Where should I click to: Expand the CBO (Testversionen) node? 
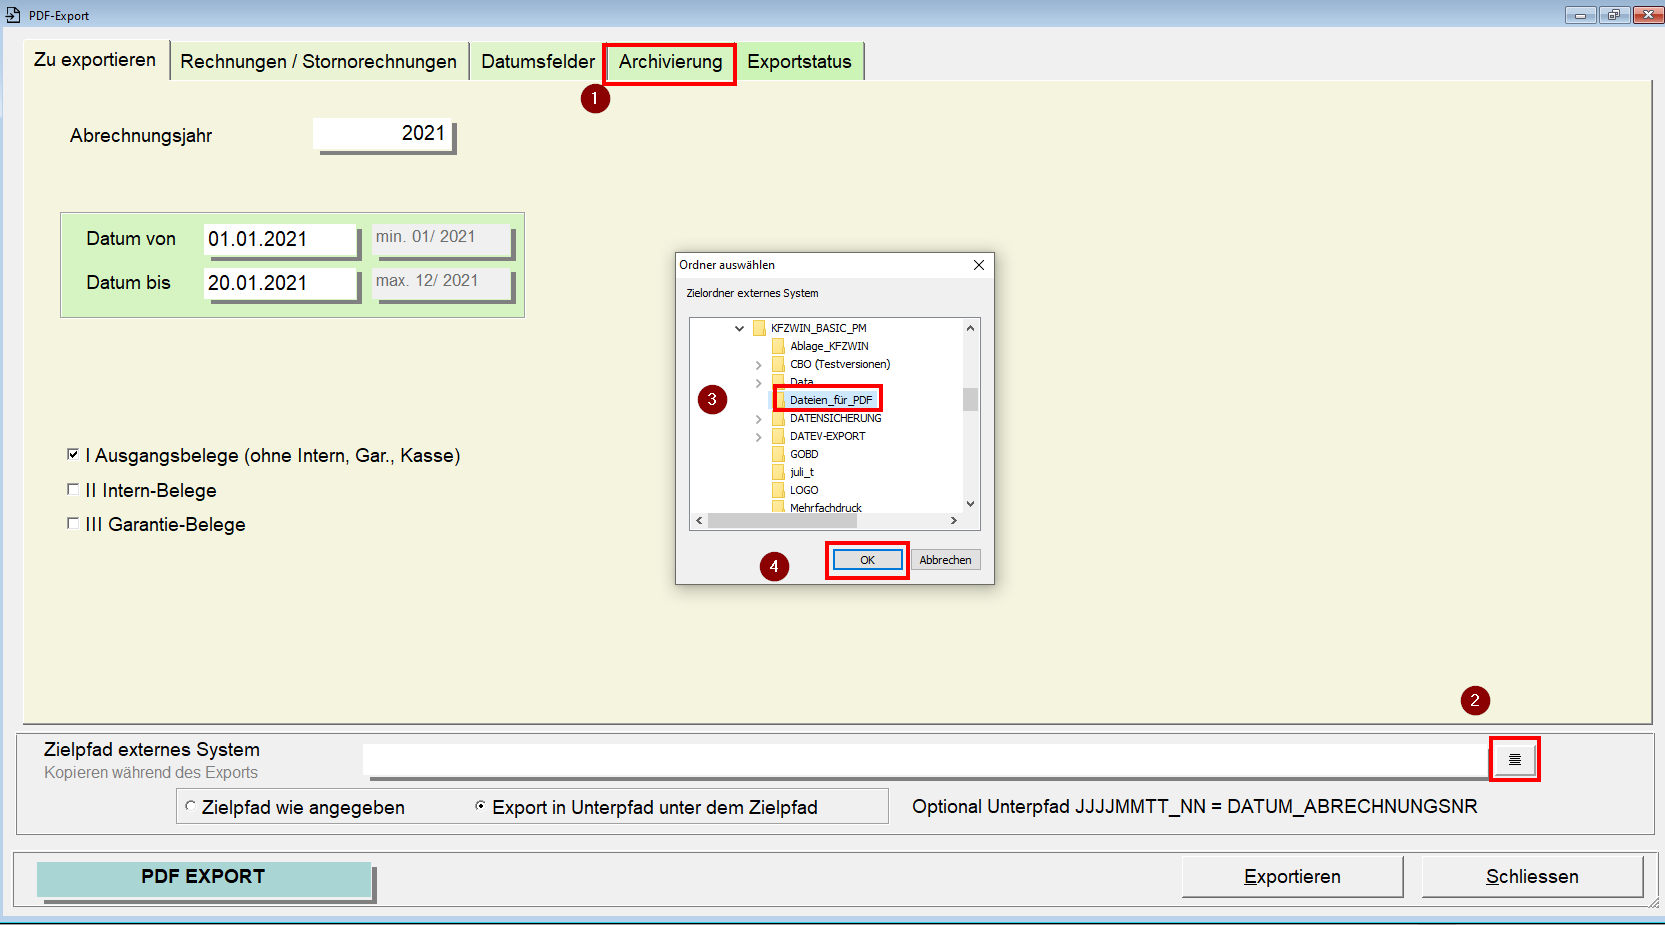coord(758,365)
